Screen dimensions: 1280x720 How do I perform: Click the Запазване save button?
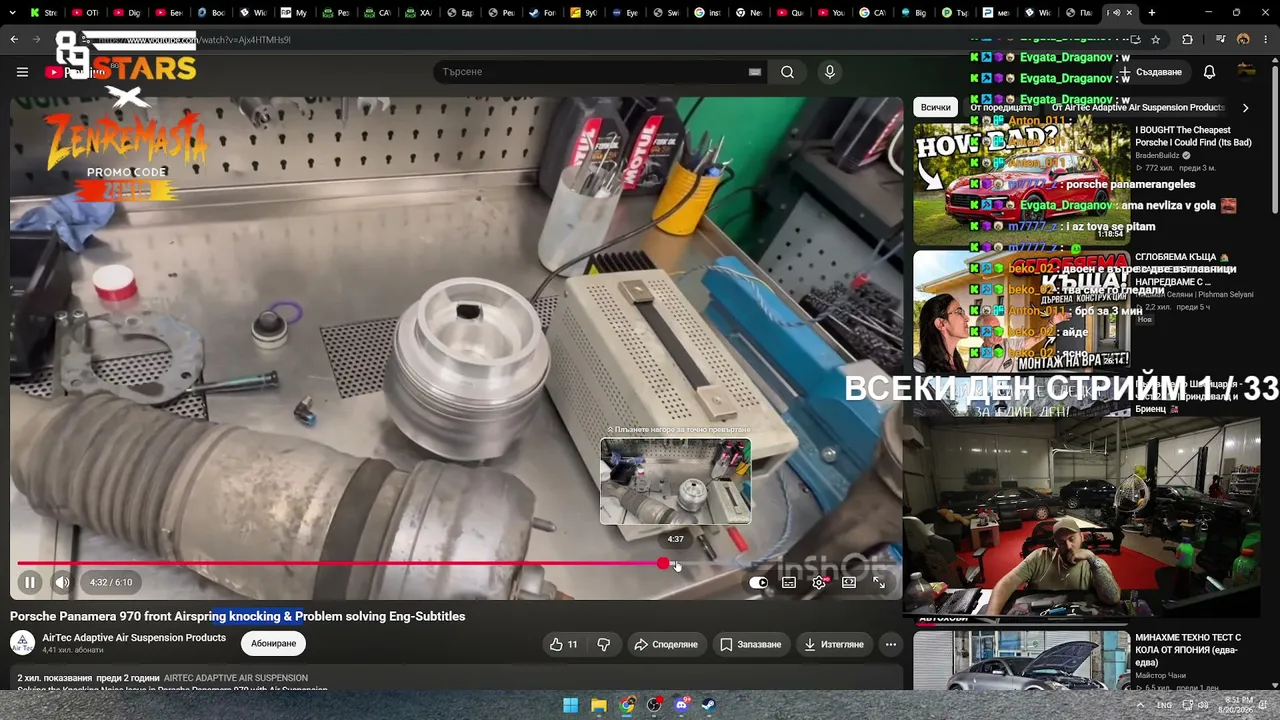751,644
